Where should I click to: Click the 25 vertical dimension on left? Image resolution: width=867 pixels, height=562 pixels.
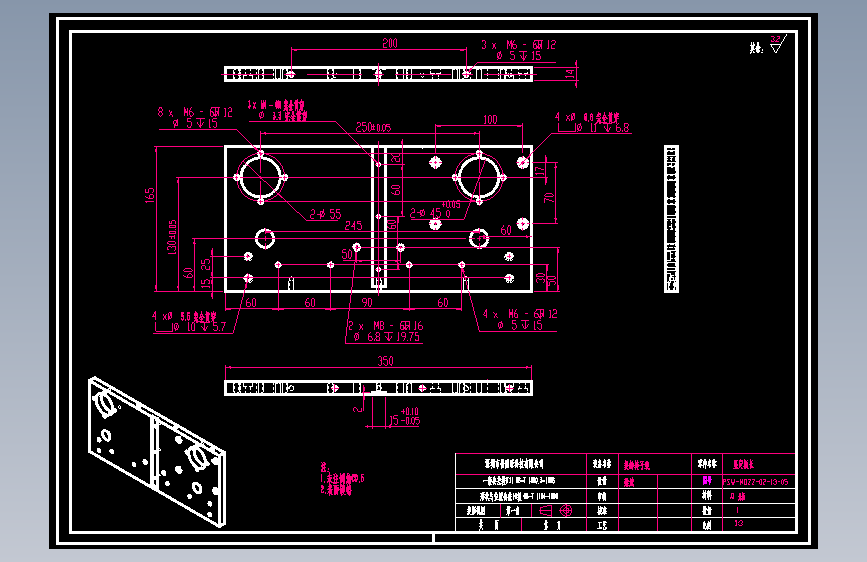pyautogui.click(x=206, y=264)
